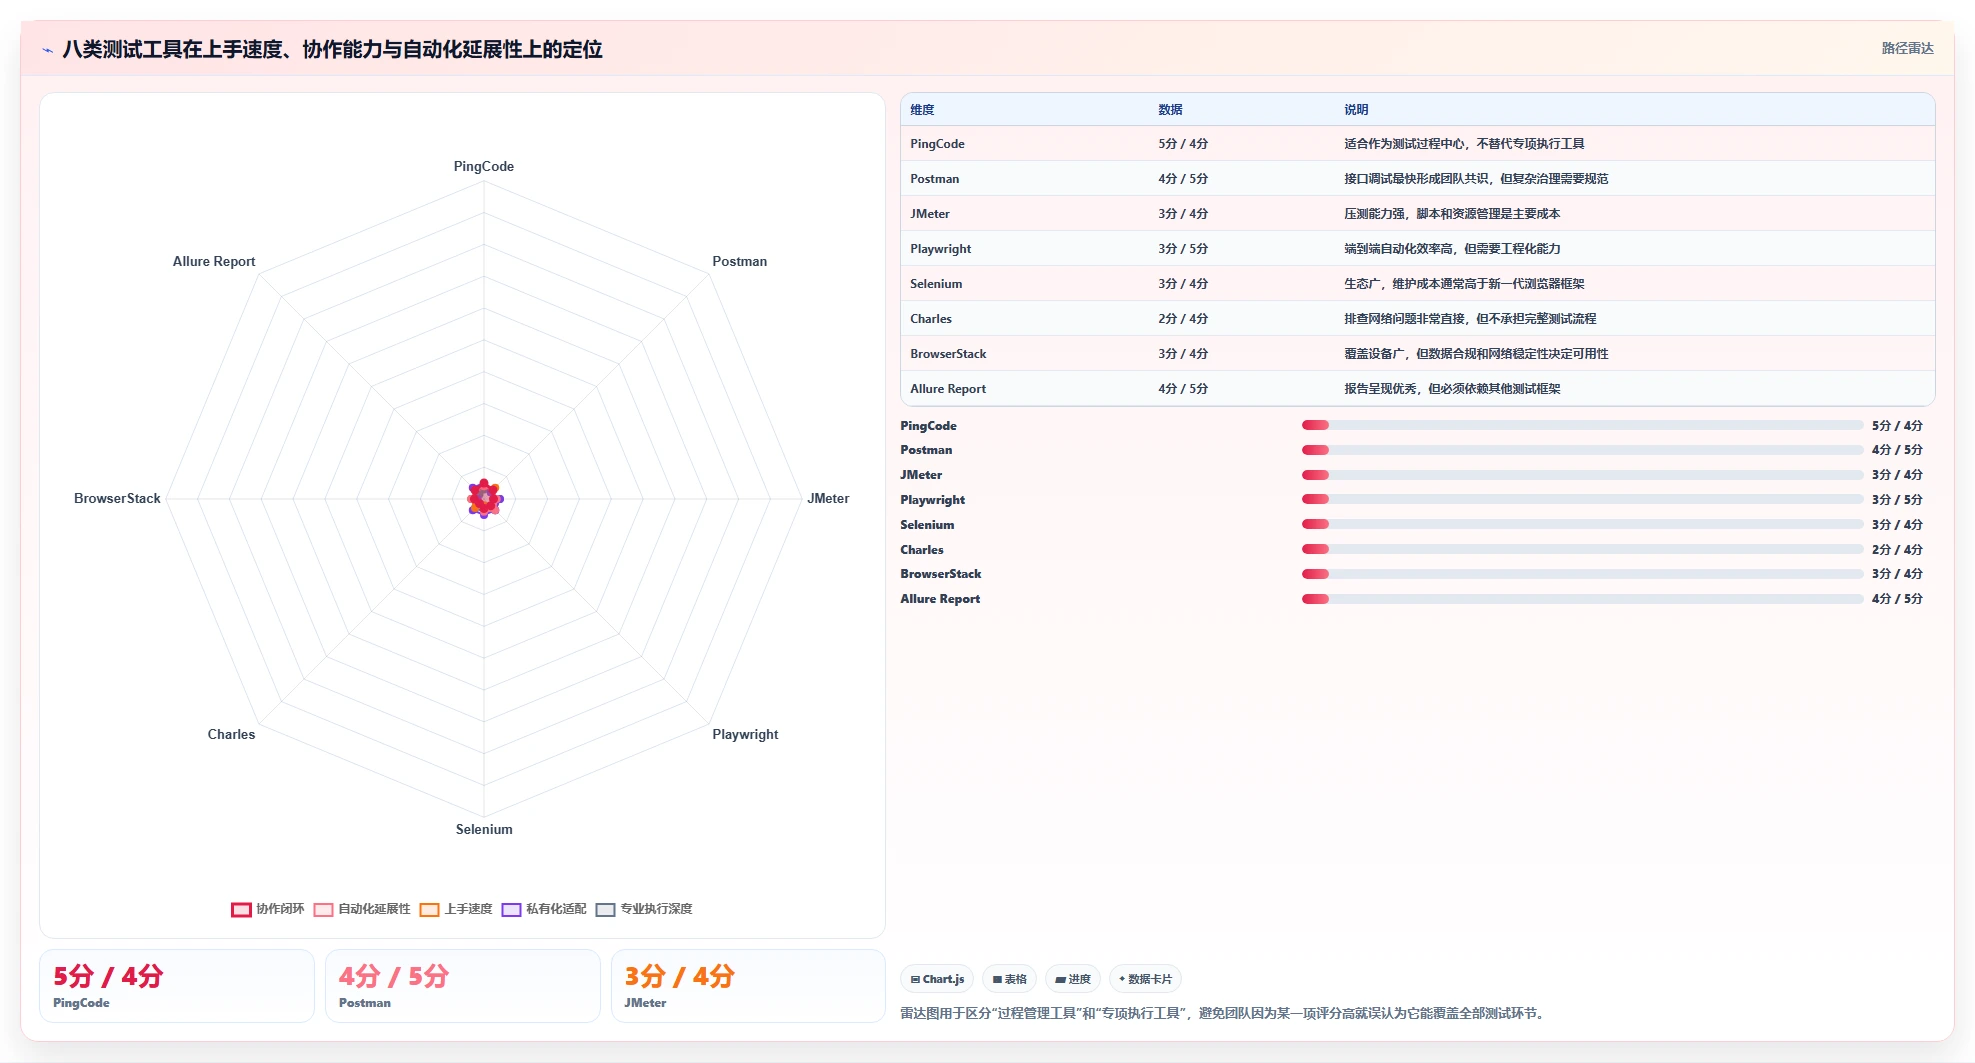1975x1063 pixels.
Task: Click the Selenium radar axis label
Action: (484, 829)
